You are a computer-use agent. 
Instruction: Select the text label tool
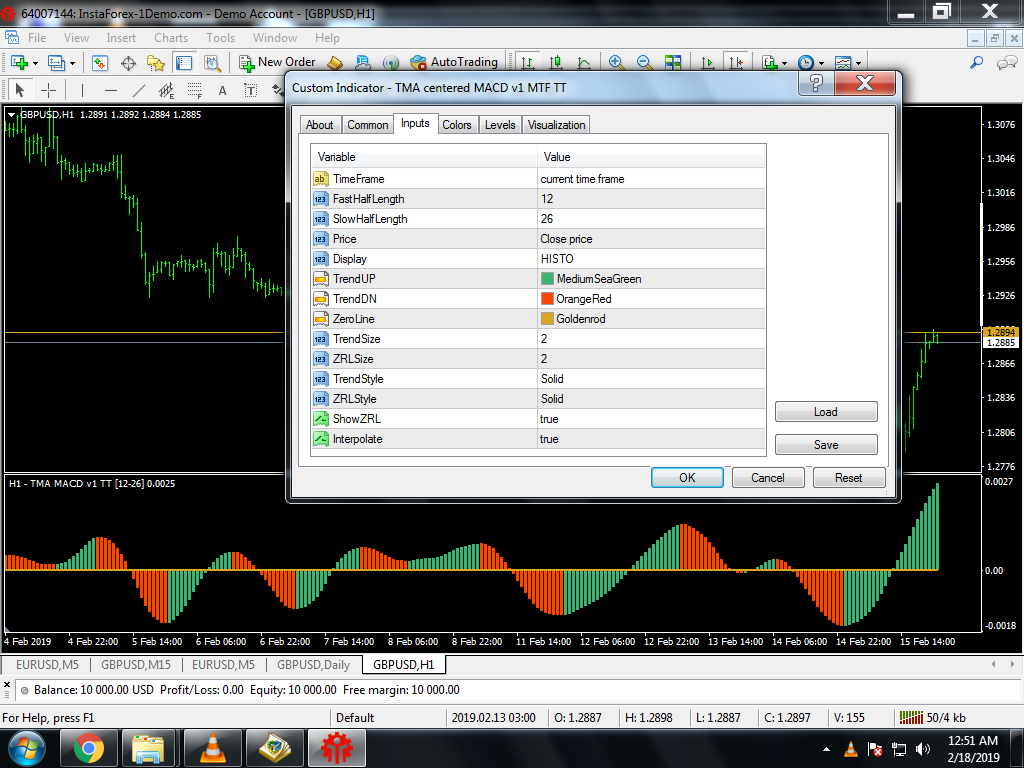[x=251, y=90]
